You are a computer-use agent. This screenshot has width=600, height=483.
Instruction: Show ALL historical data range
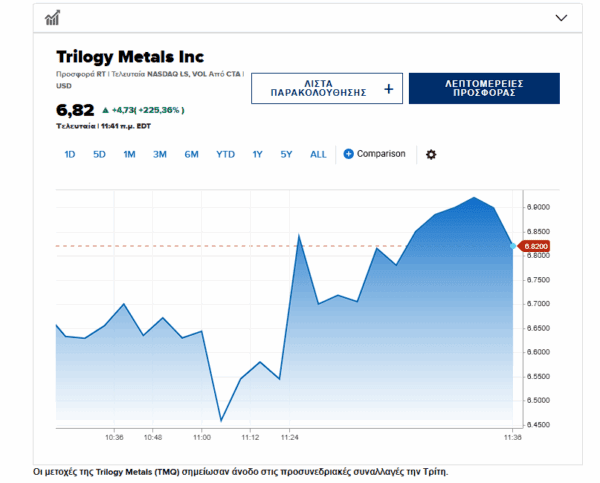[318, 154]
